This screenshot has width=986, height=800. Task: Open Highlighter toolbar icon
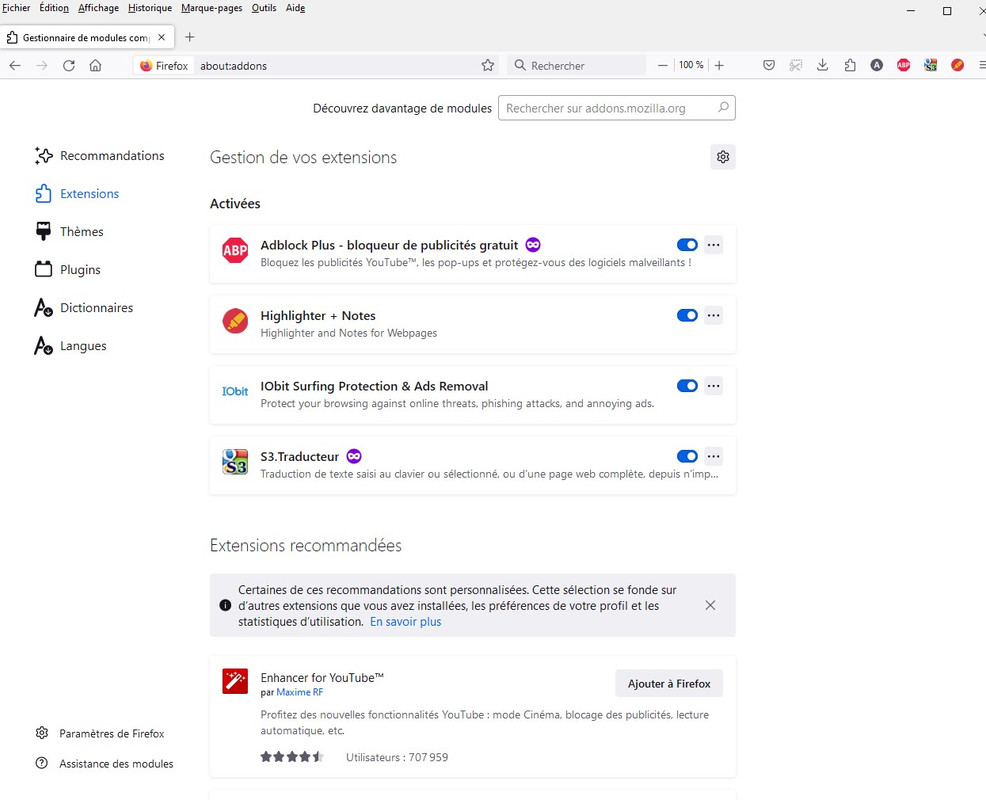(x=958, y=65)
